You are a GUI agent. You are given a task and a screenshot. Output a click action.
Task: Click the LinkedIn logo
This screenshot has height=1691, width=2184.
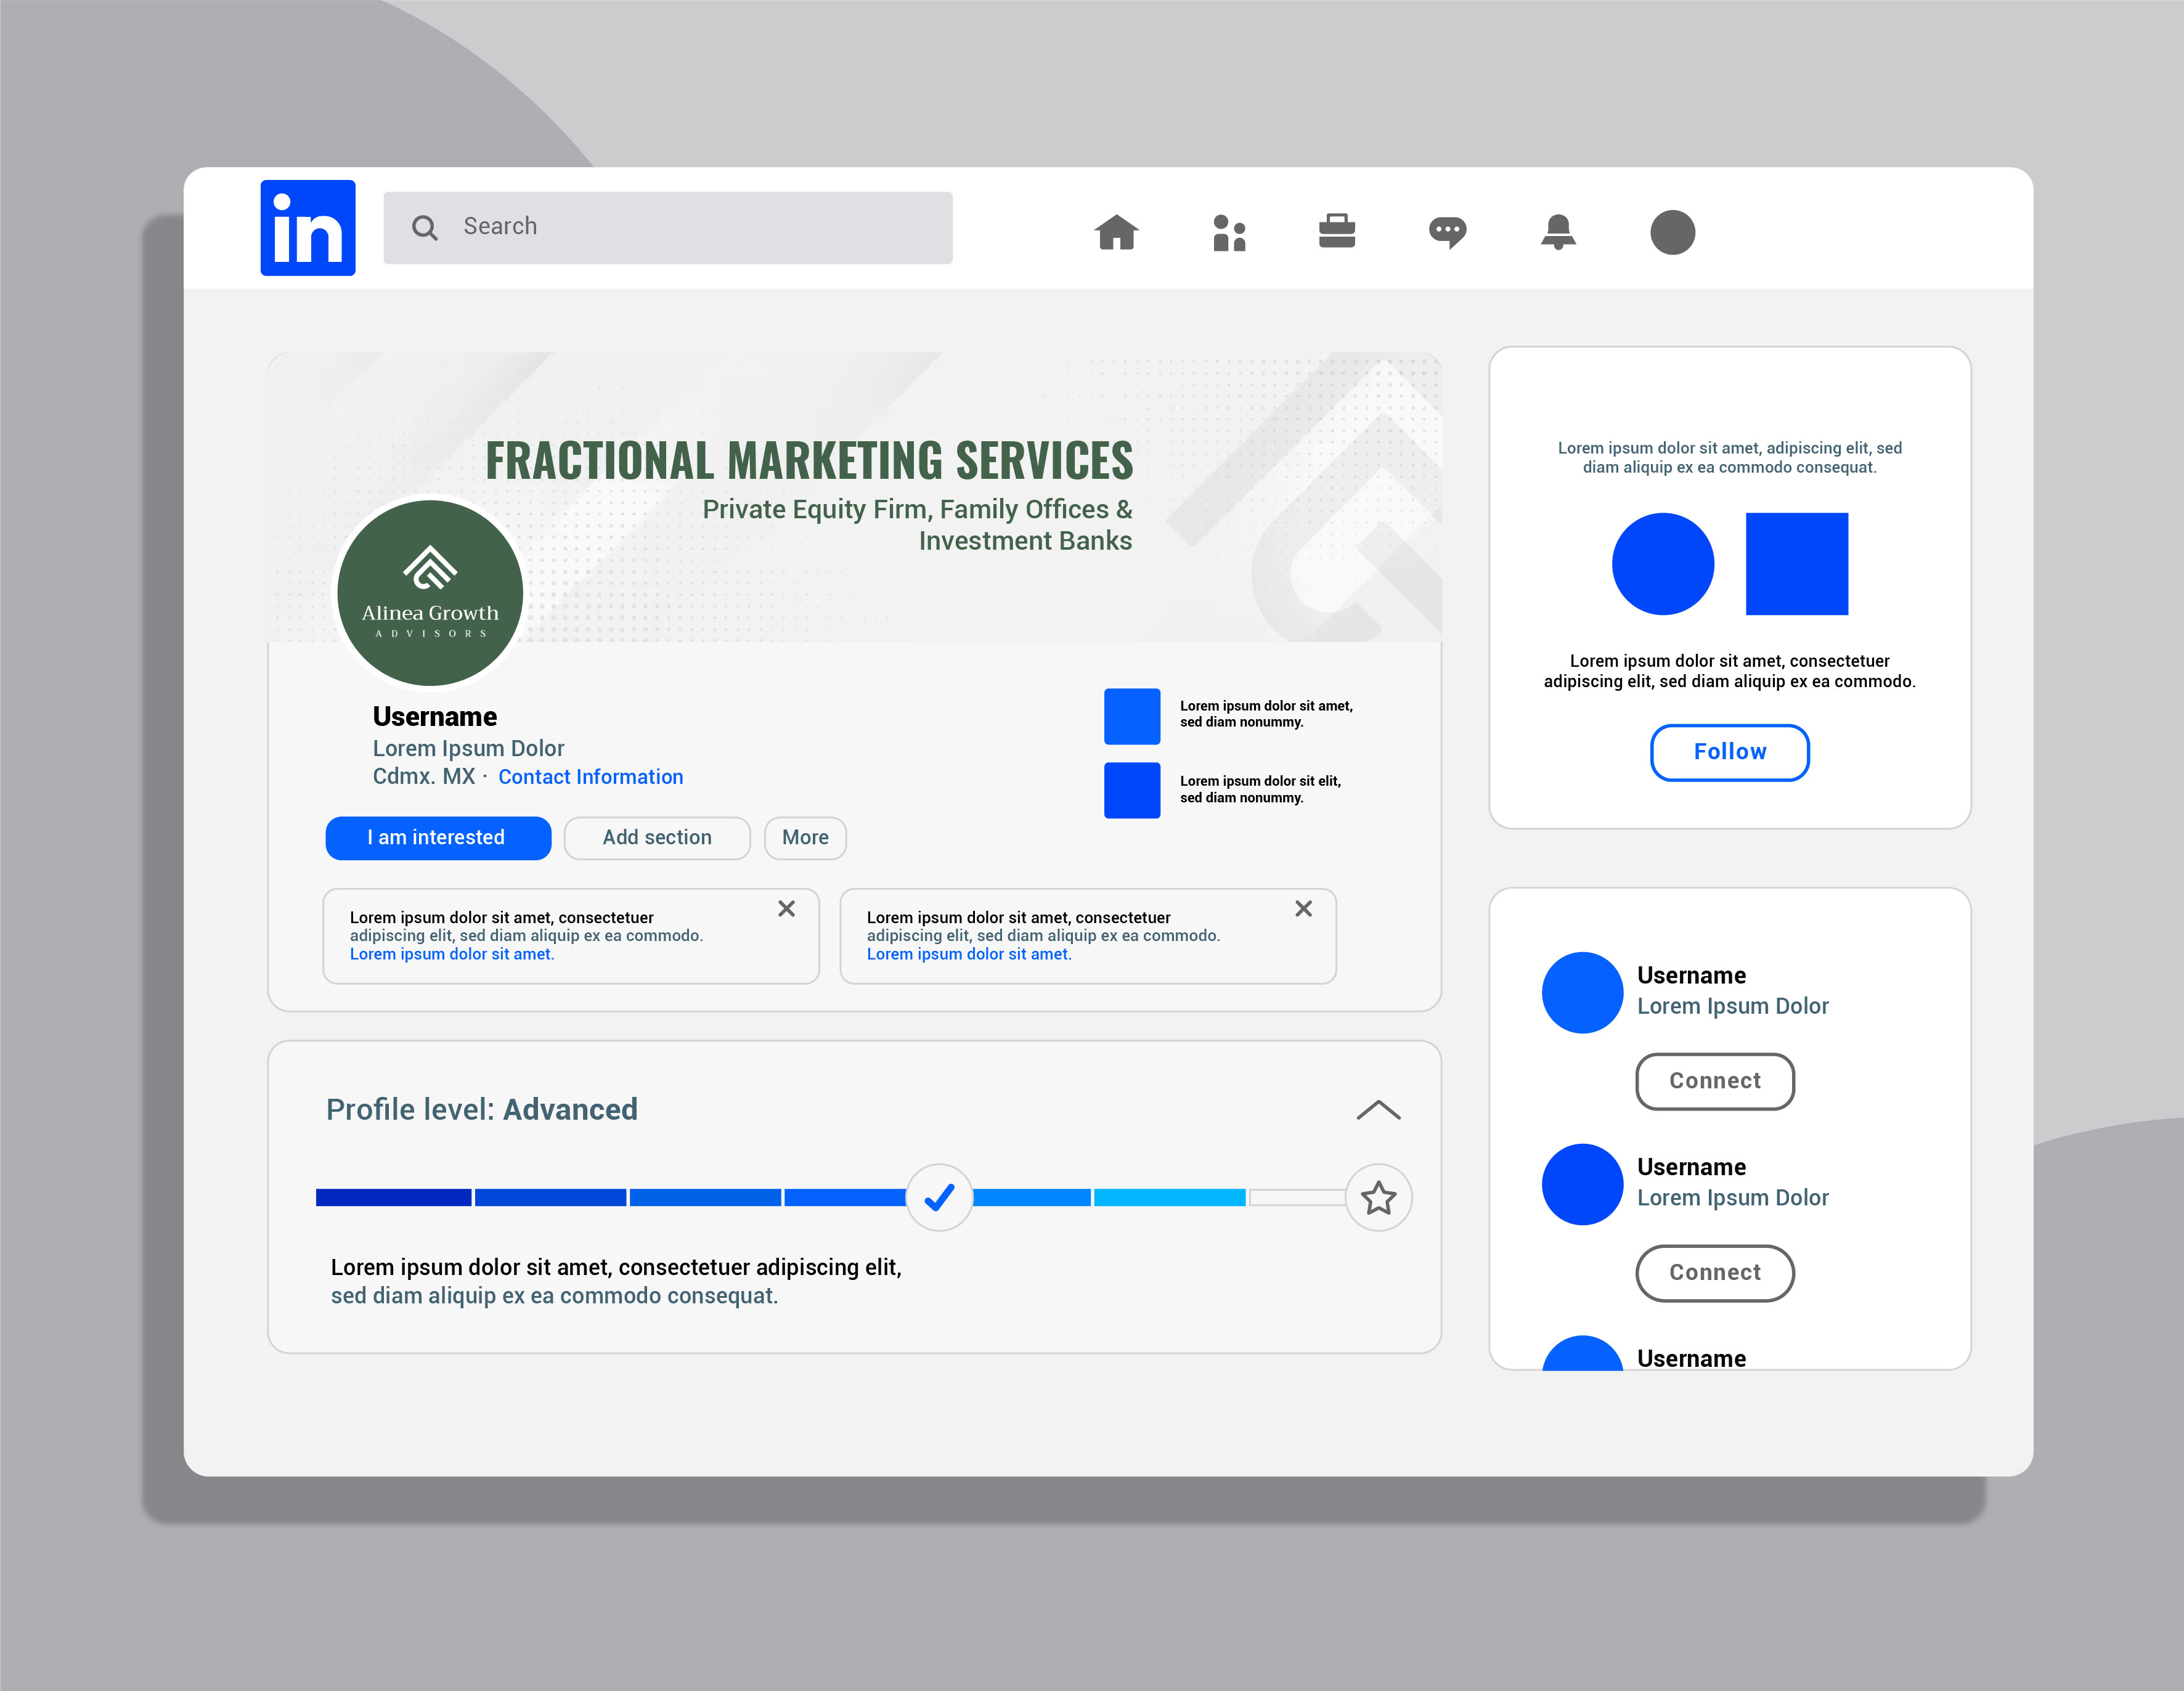point(308,228)
